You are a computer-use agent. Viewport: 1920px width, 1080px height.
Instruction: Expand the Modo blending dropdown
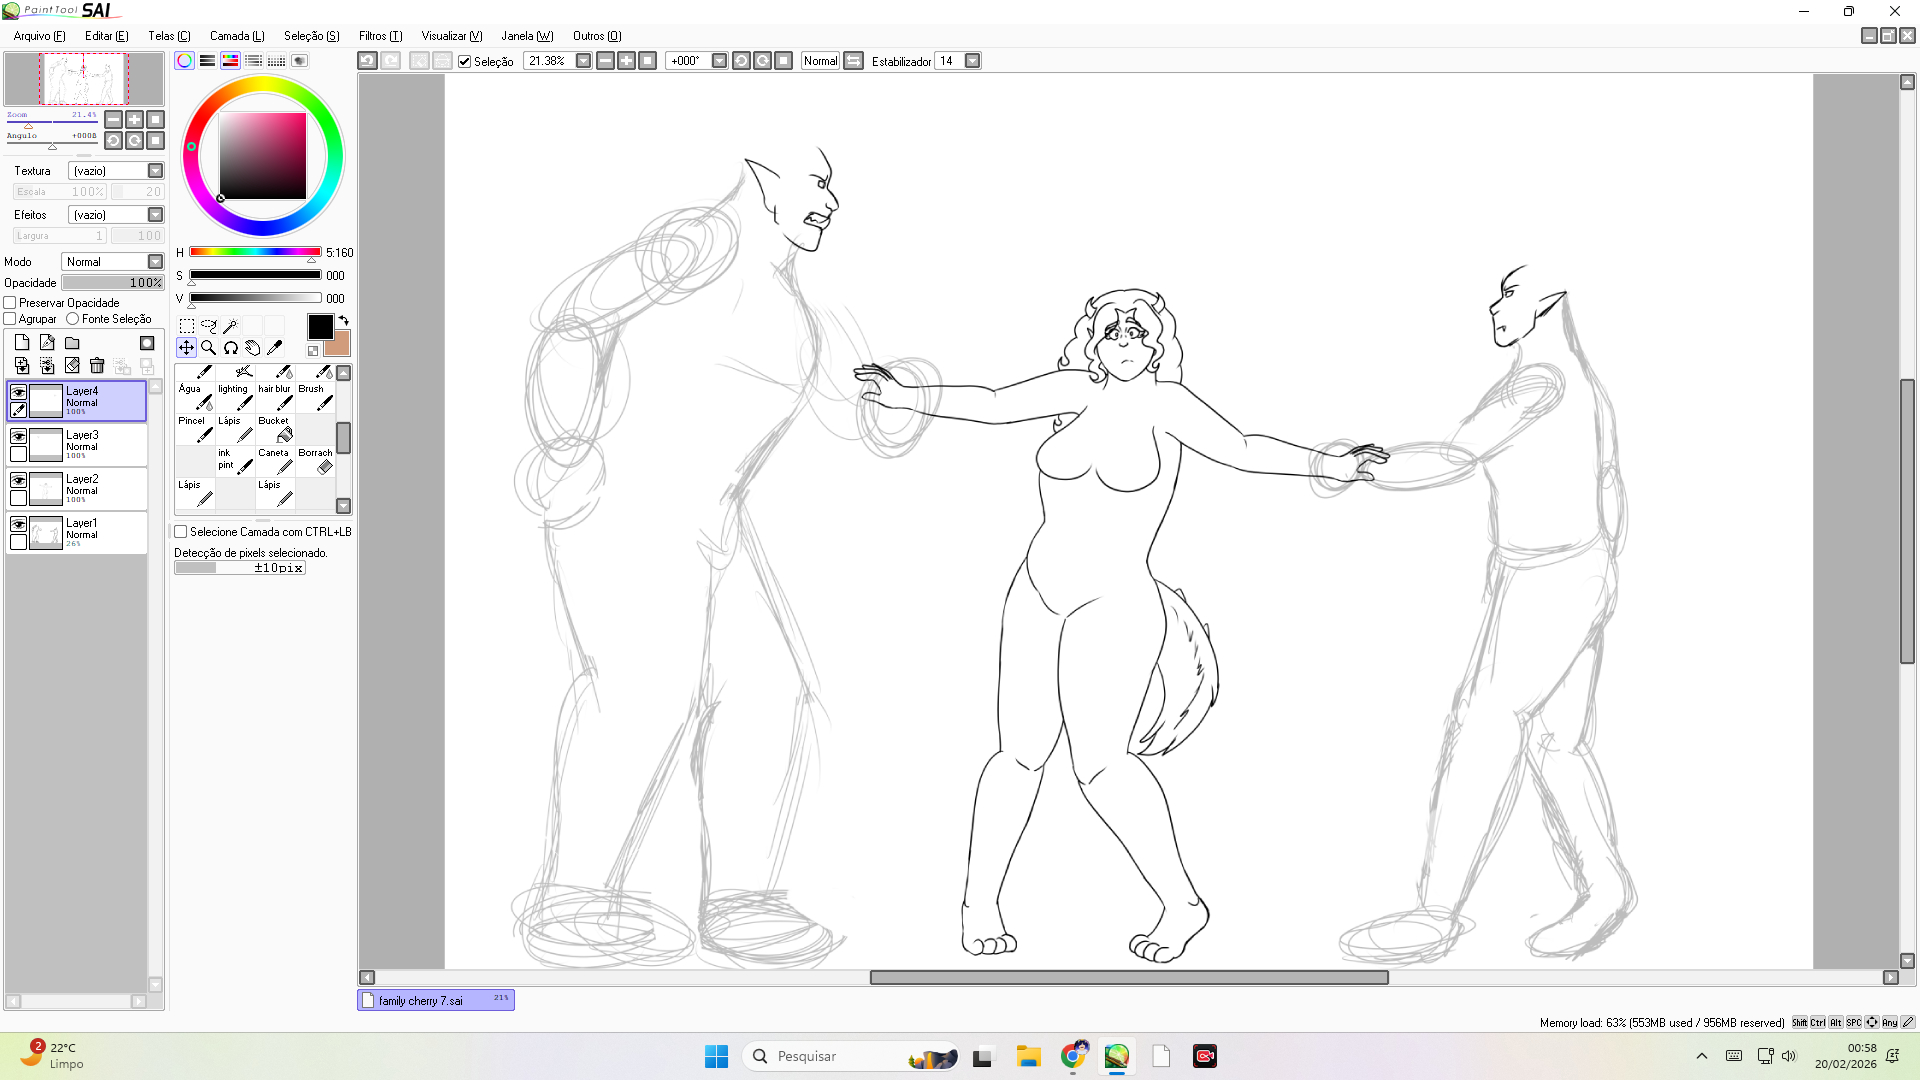pyautogui.click(x=155, y=262)
